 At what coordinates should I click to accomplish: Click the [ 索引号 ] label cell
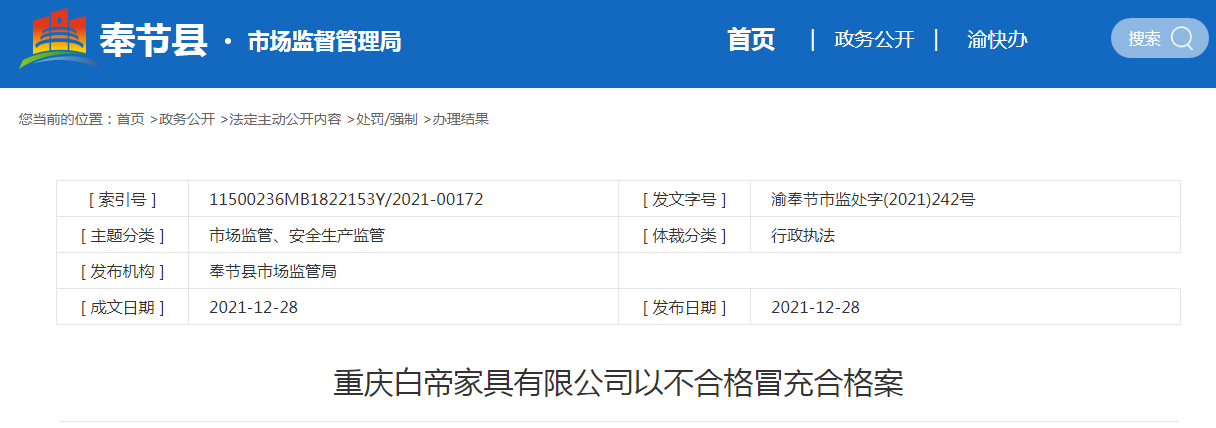tap(123, 199)
